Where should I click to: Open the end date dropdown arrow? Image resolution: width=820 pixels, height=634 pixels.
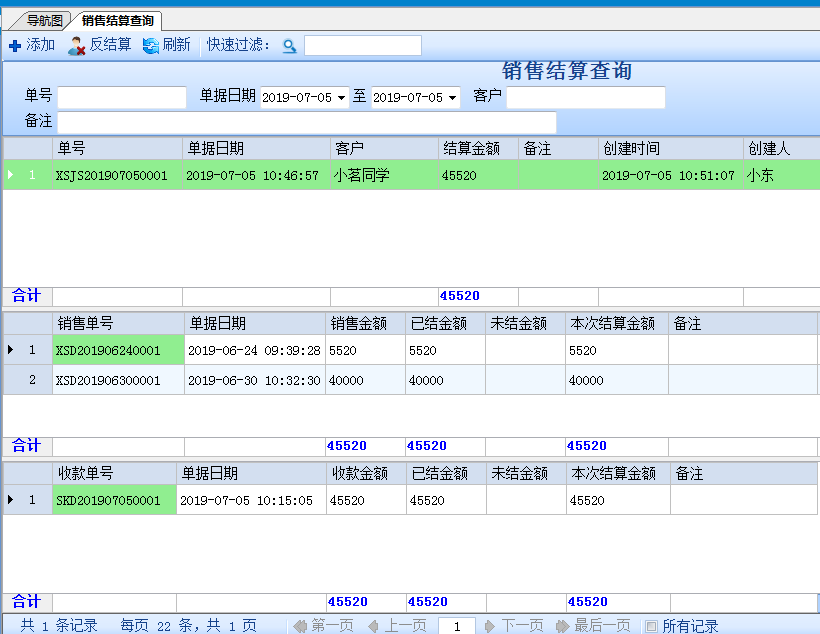pos(452,98)
